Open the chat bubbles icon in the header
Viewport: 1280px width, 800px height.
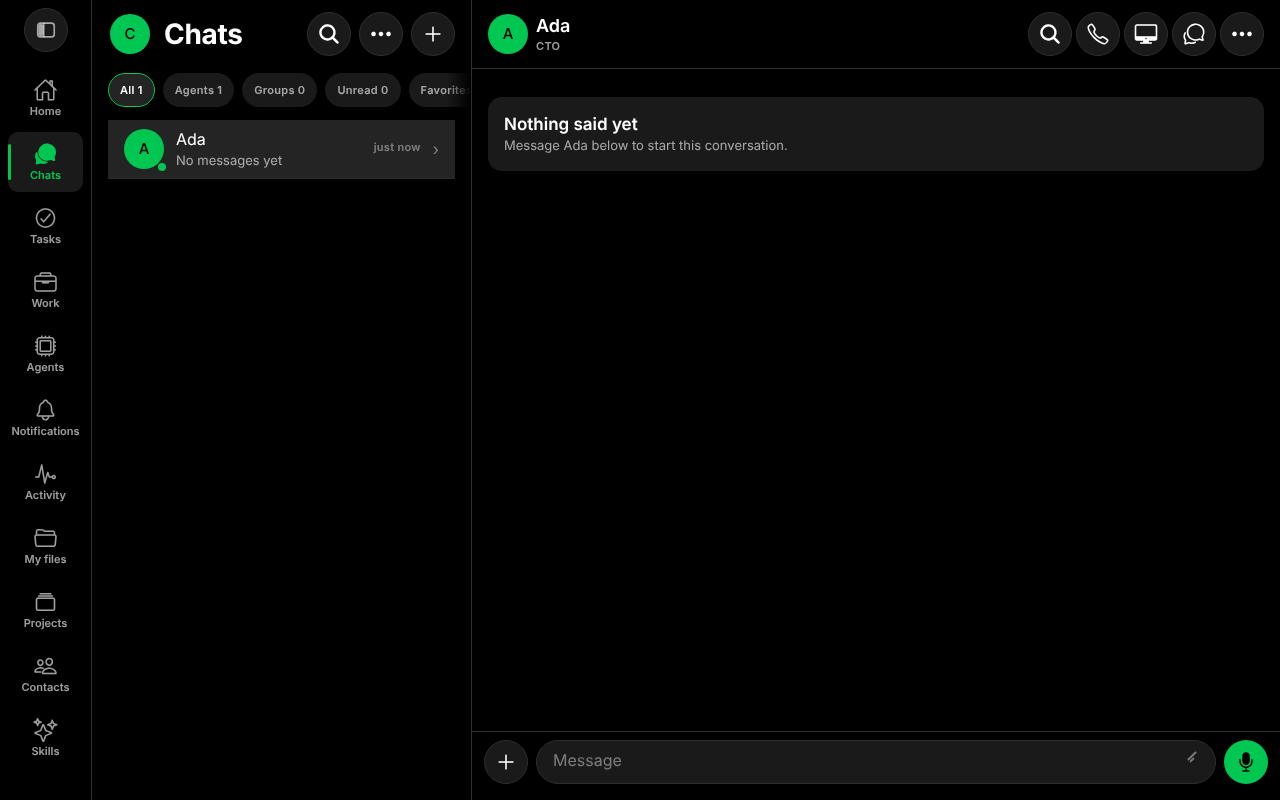[1194, 34]
